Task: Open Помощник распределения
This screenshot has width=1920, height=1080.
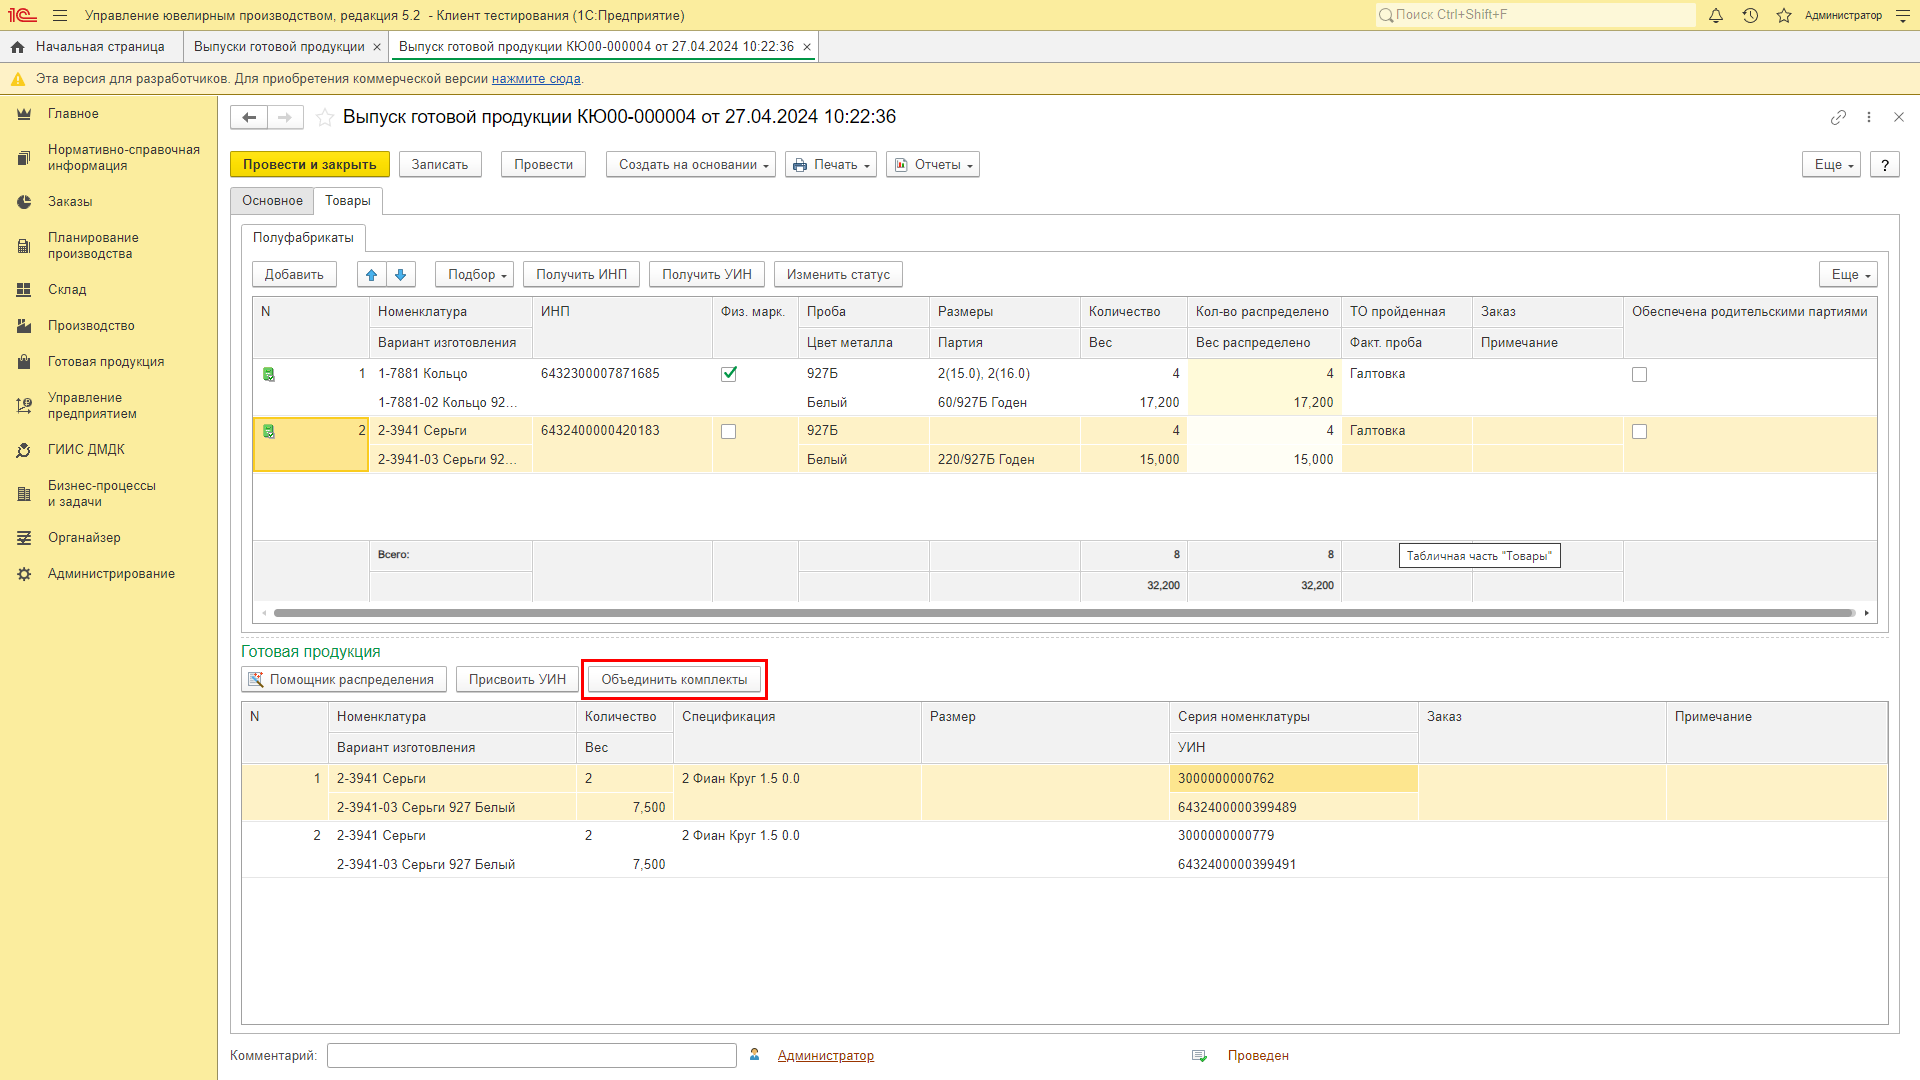Action: tap(342, 680)
